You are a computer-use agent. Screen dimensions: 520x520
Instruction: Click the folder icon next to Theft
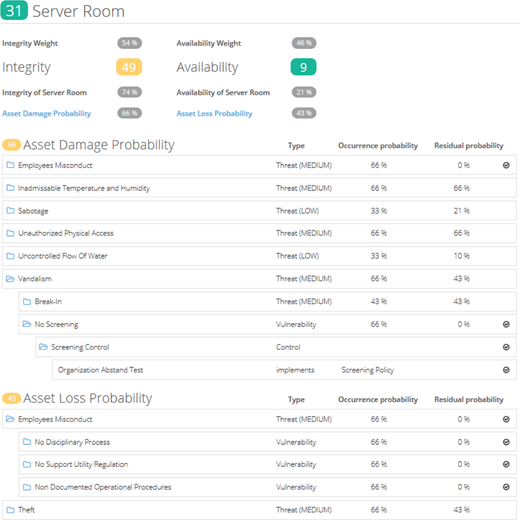click(10, 510)
